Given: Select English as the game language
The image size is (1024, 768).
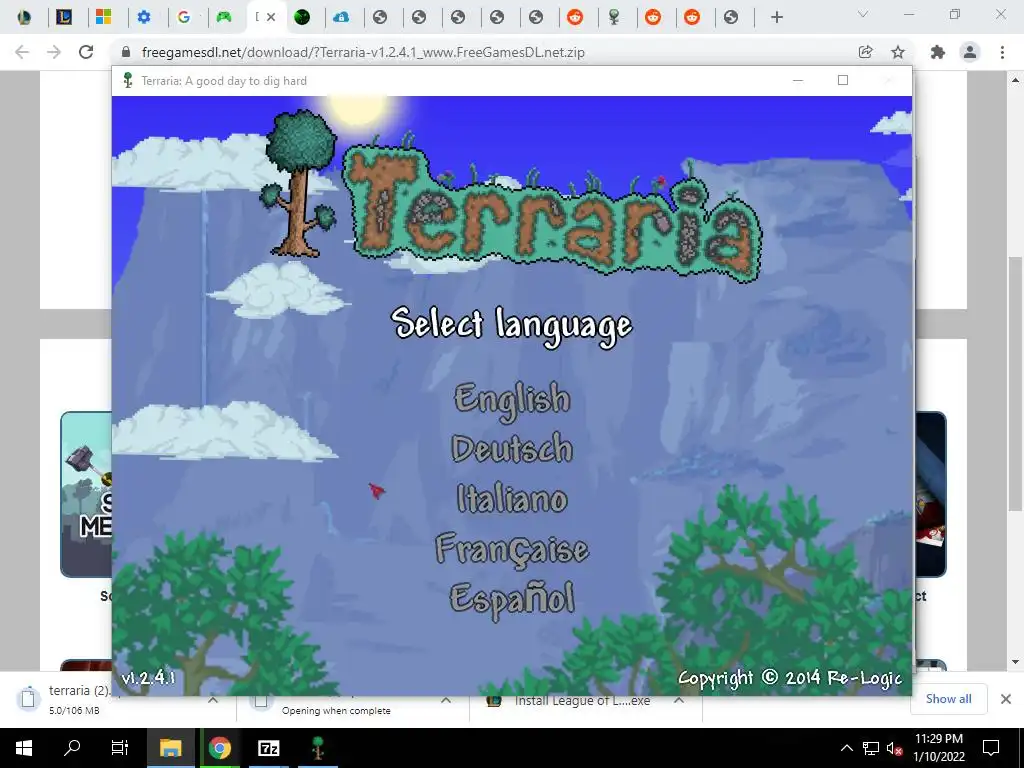Looking at the screenshot, I should (x=512, y=400).
